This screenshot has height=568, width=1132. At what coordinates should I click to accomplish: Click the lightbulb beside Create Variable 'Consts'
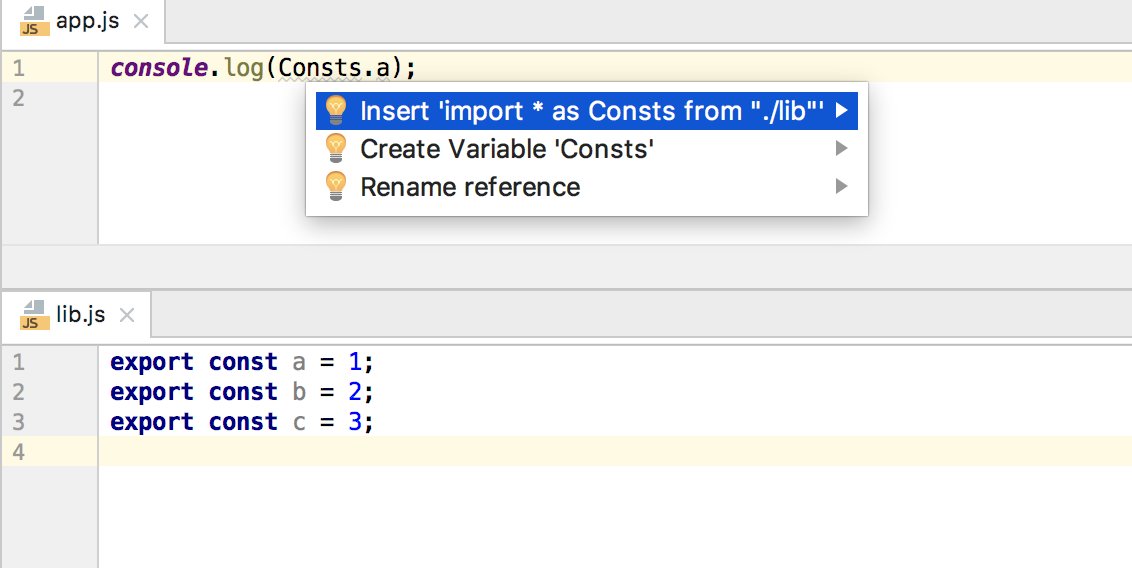[x=336, y=149]
